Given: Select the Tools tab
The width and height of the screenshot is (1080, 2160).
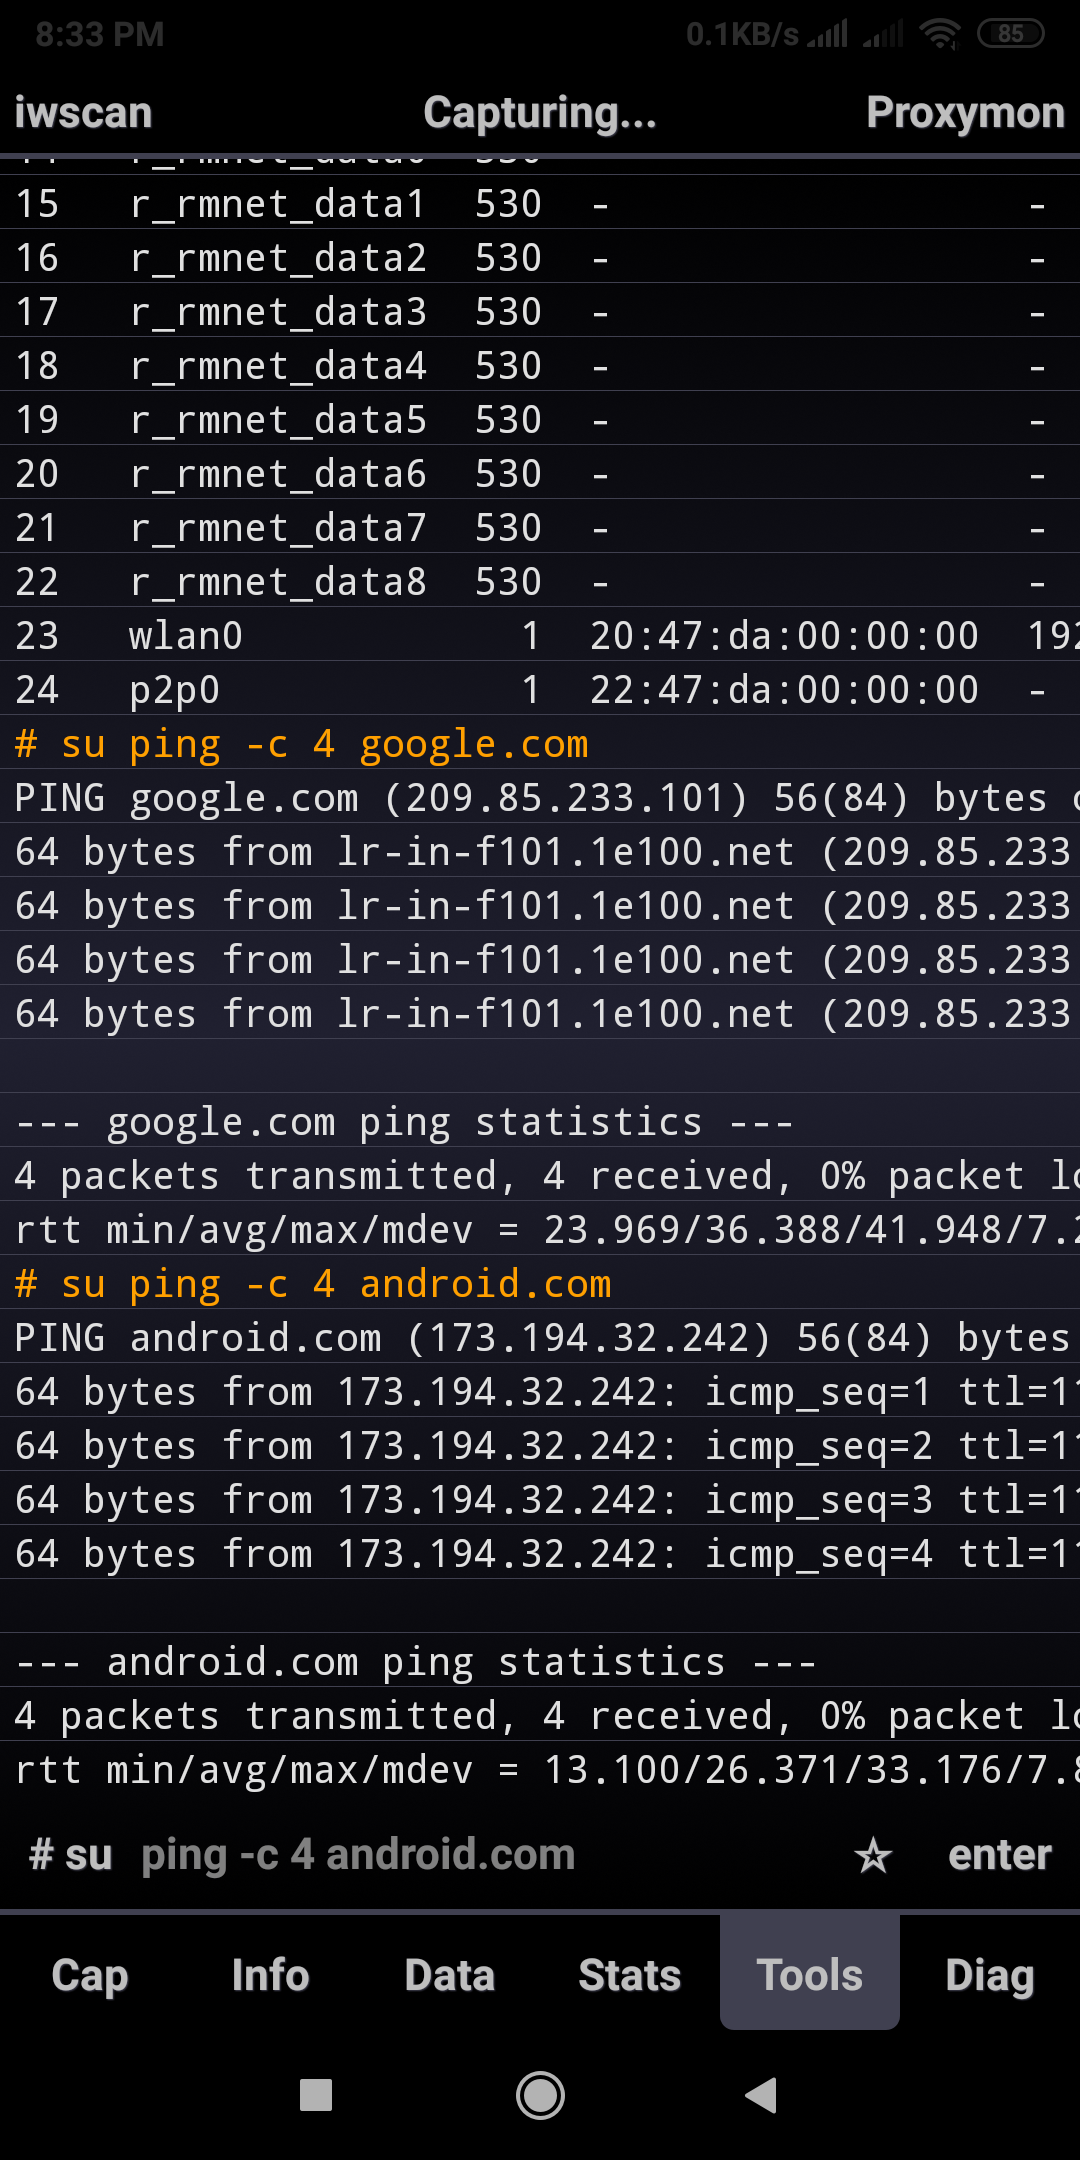Looking at the screenshot, I should point(810,1975).
